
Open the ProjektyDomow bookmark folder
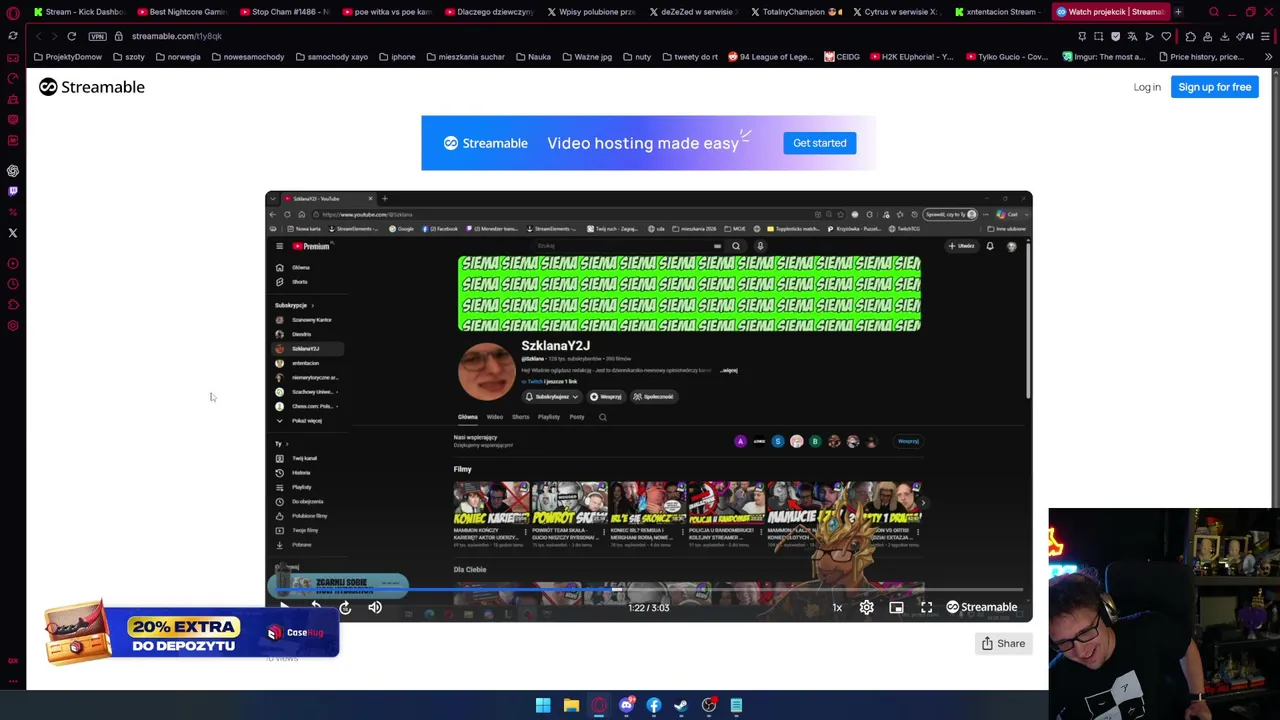pos(68,57)
